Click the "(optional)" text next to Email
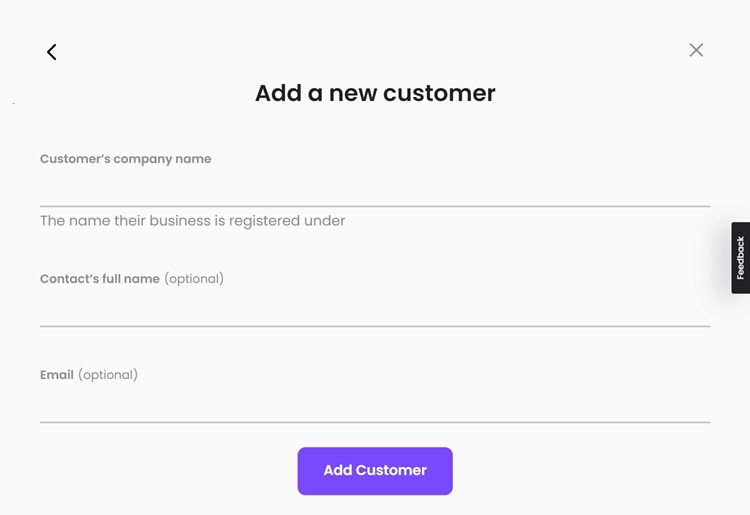The height and width of the screenshot is (515, 750). (108, 375)
